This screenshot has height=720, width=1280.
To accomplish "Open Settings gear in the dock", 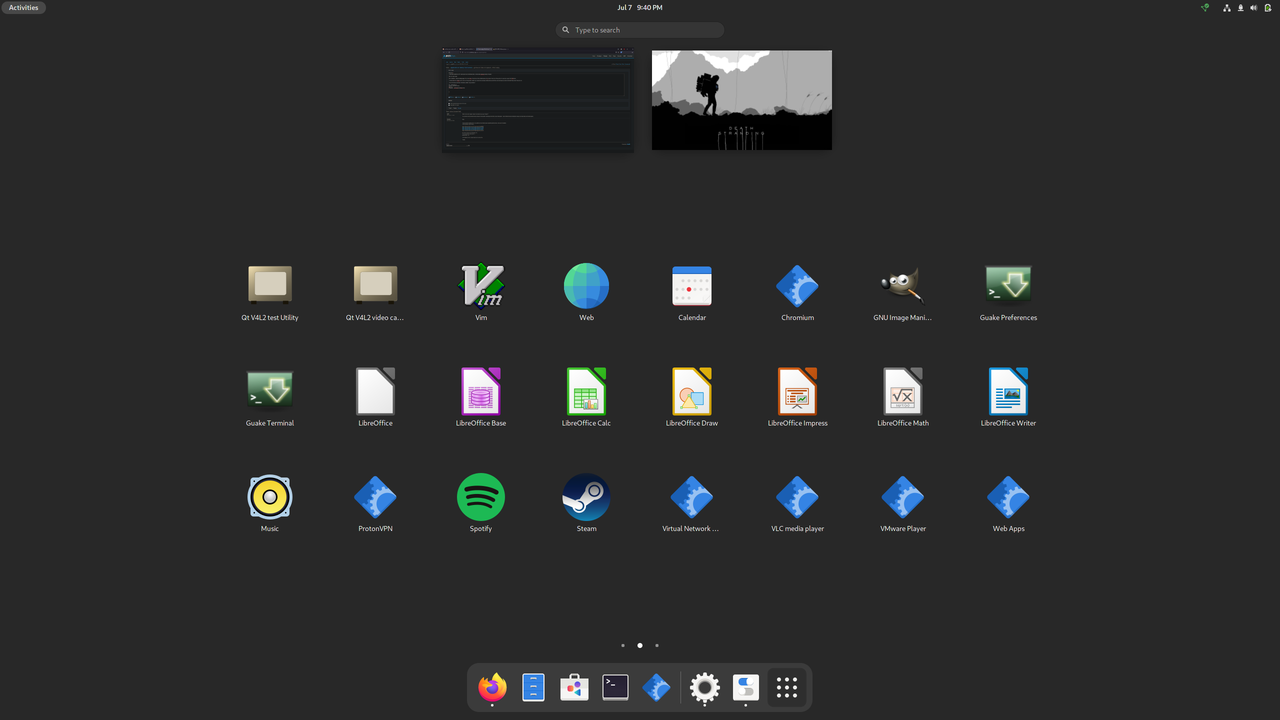I will click(x=705, y=687).
